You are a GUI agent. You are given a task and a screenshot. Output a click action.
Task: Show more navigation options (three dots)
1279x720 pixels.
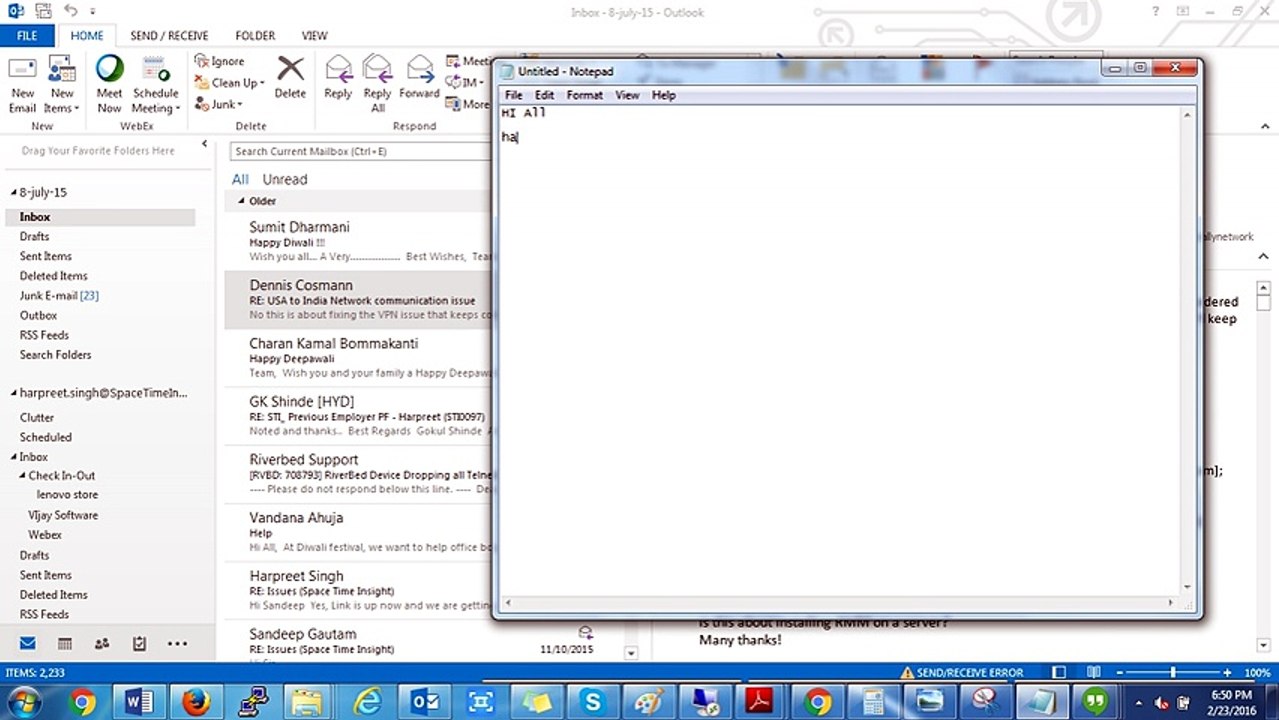(177, 643)
